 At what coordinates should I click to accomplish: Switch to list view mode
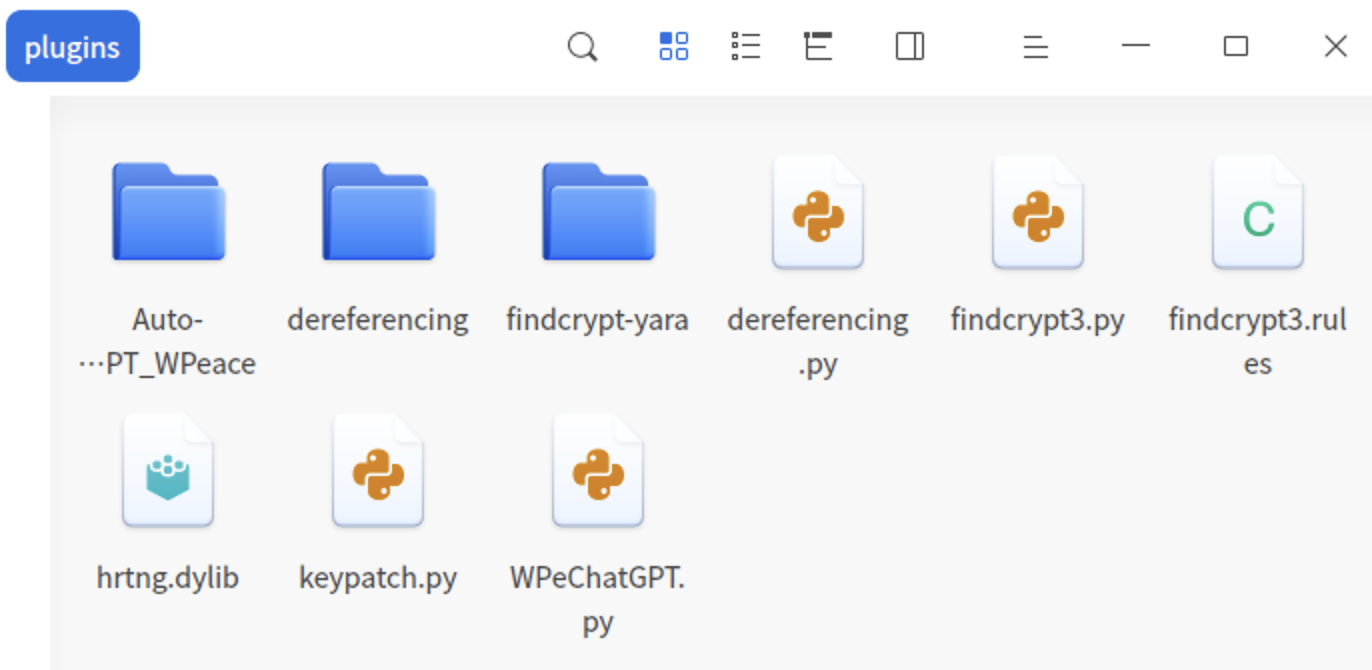tap(746, 46)
